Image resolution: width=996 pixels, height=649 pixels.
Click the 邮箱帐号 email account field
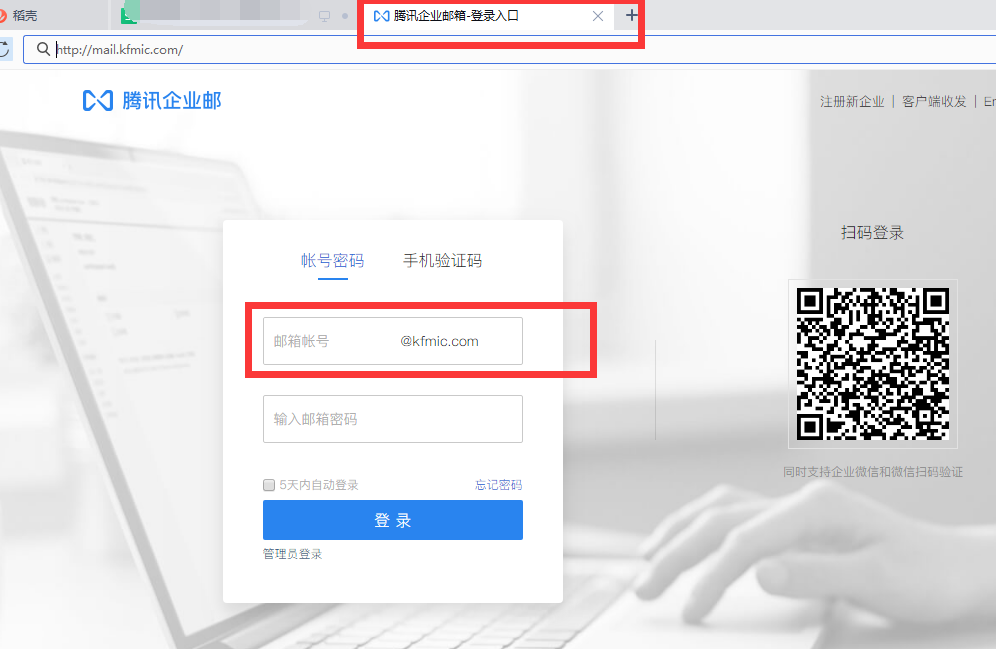click(392, 341)
